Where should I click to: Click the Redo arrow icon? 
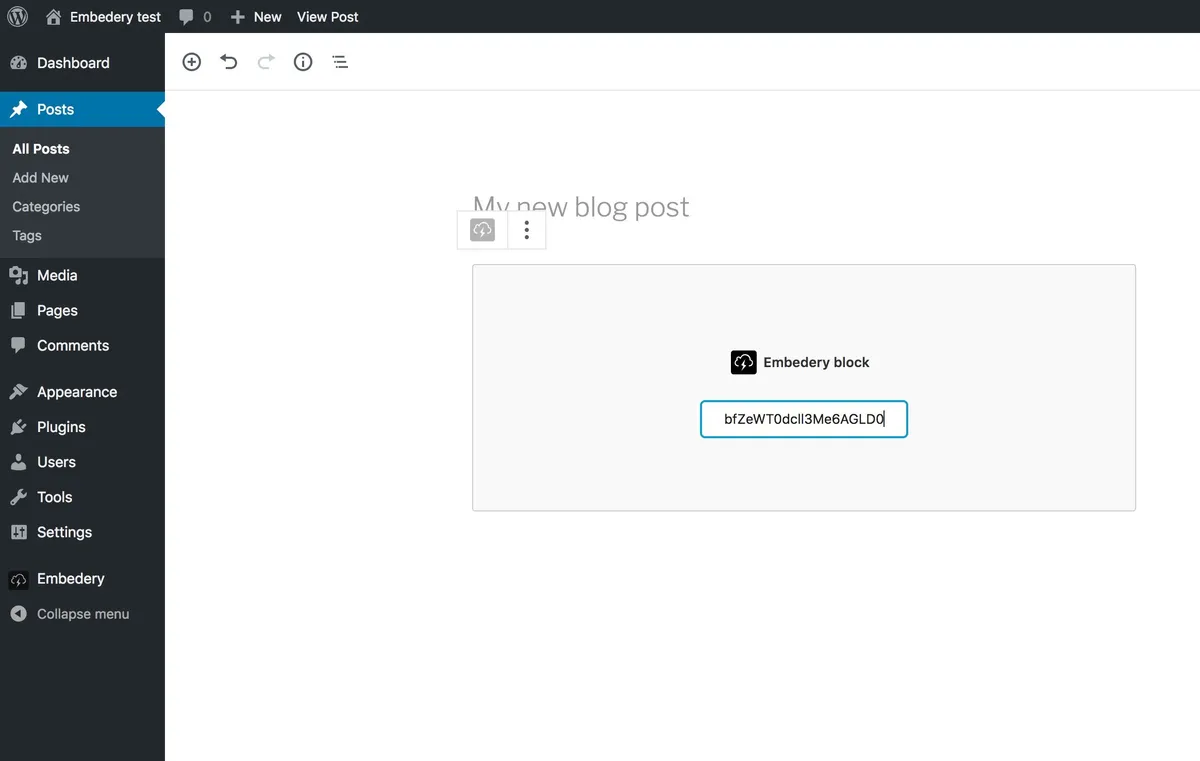(266, 62)
